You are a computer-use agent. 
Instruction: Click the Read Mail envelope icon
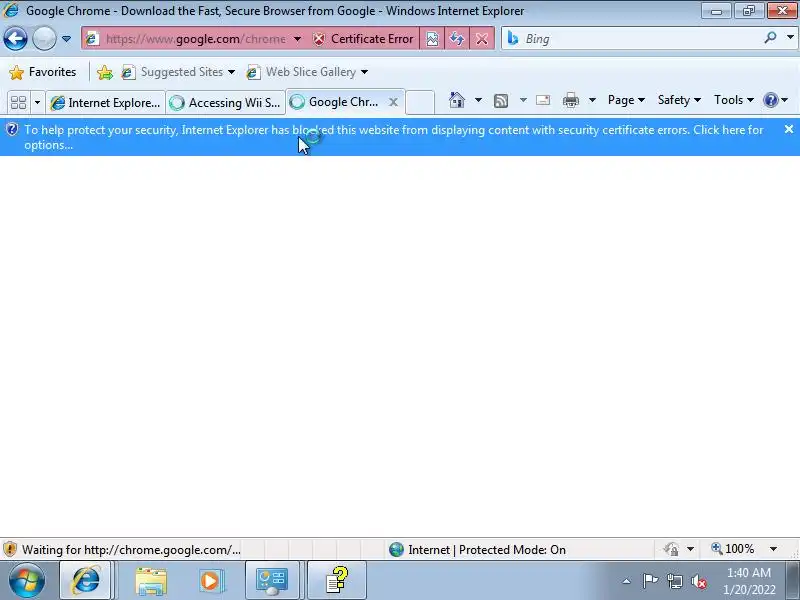pos(543,100)
